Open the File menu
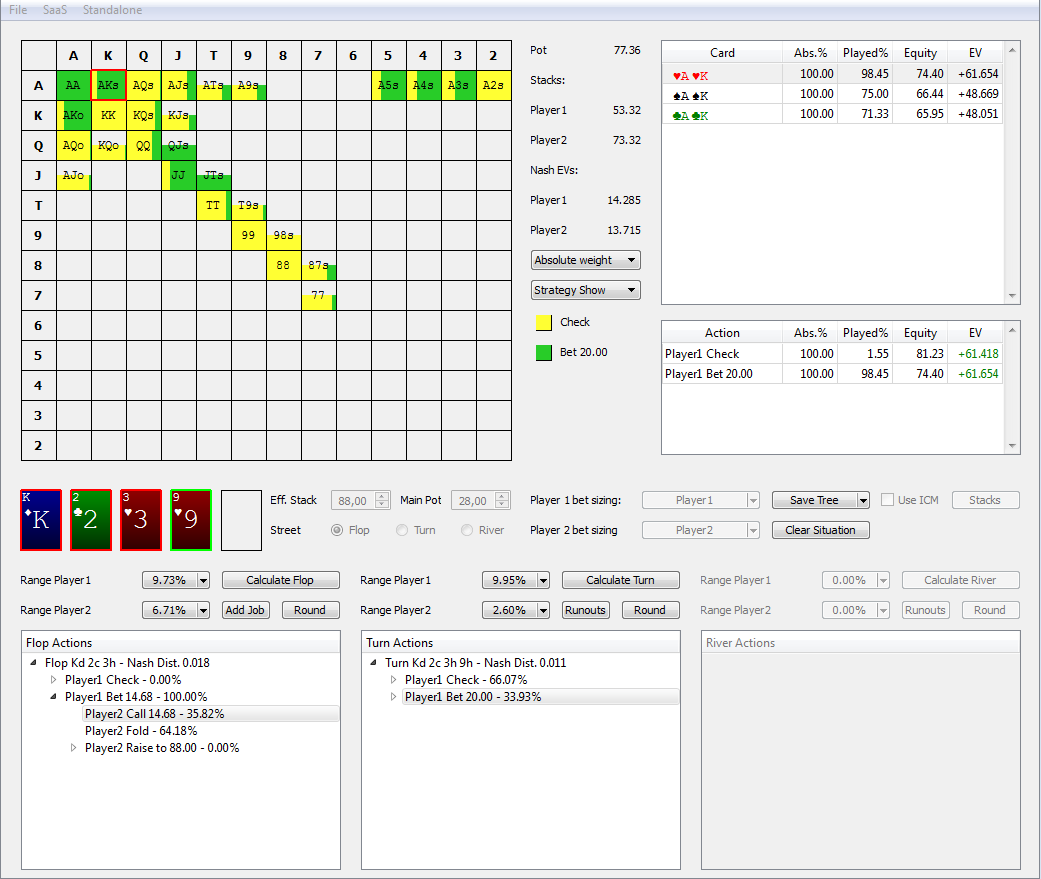The image size is (1041, 879). coord(18,10)
